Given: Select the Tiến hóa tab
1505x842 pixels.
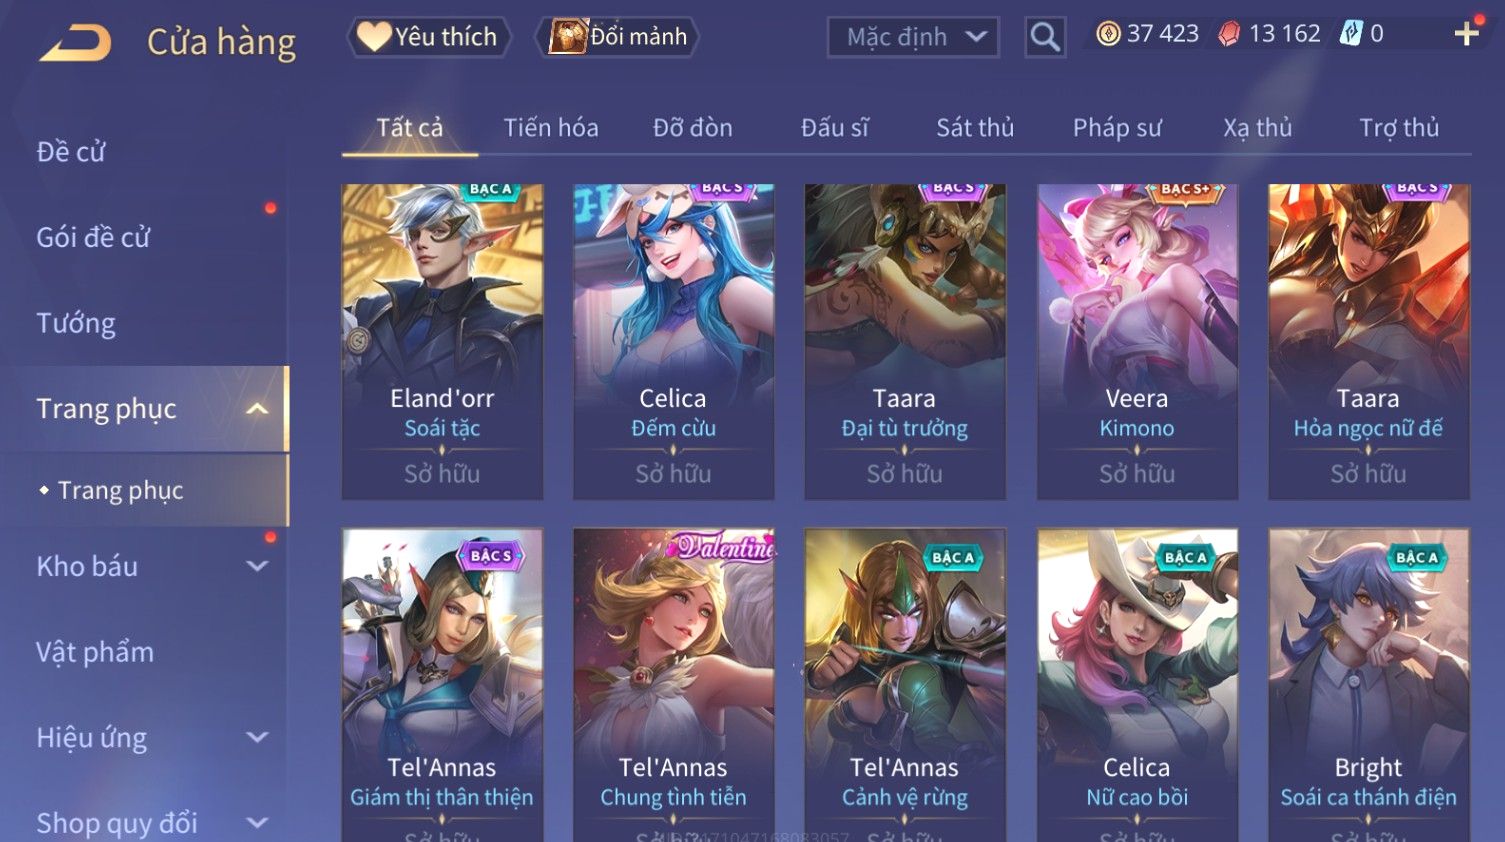Looking at the screenshot, I should 551,128.
